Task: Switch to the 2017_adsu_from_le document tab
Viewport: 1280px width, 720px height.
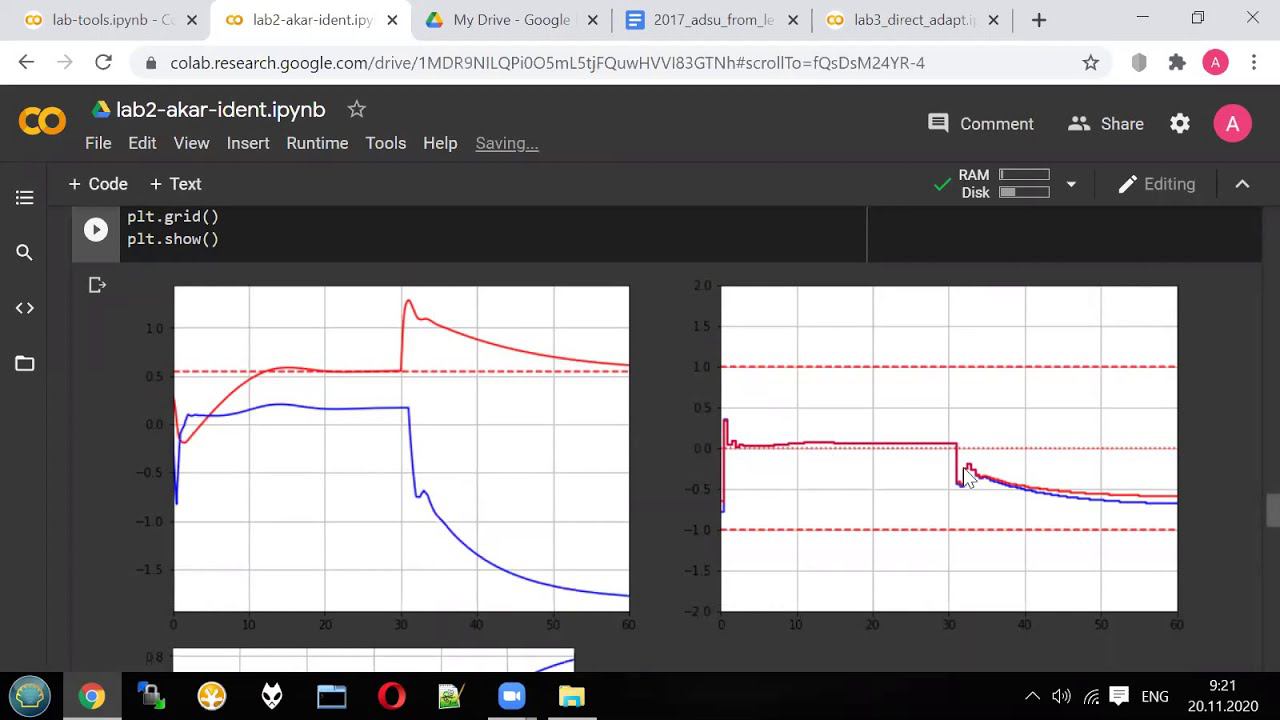Action: click(x=713, y=20)
